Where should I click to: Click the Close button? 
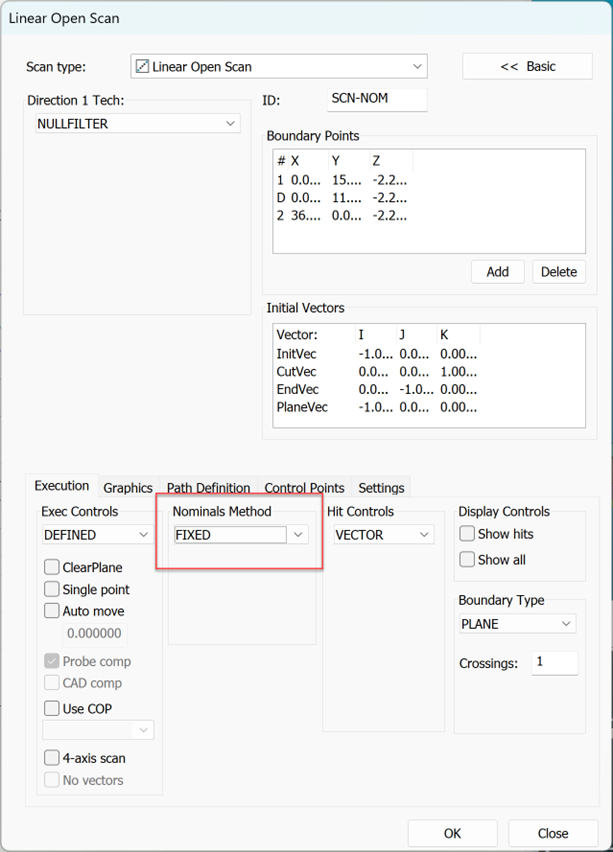coord(553,833)
